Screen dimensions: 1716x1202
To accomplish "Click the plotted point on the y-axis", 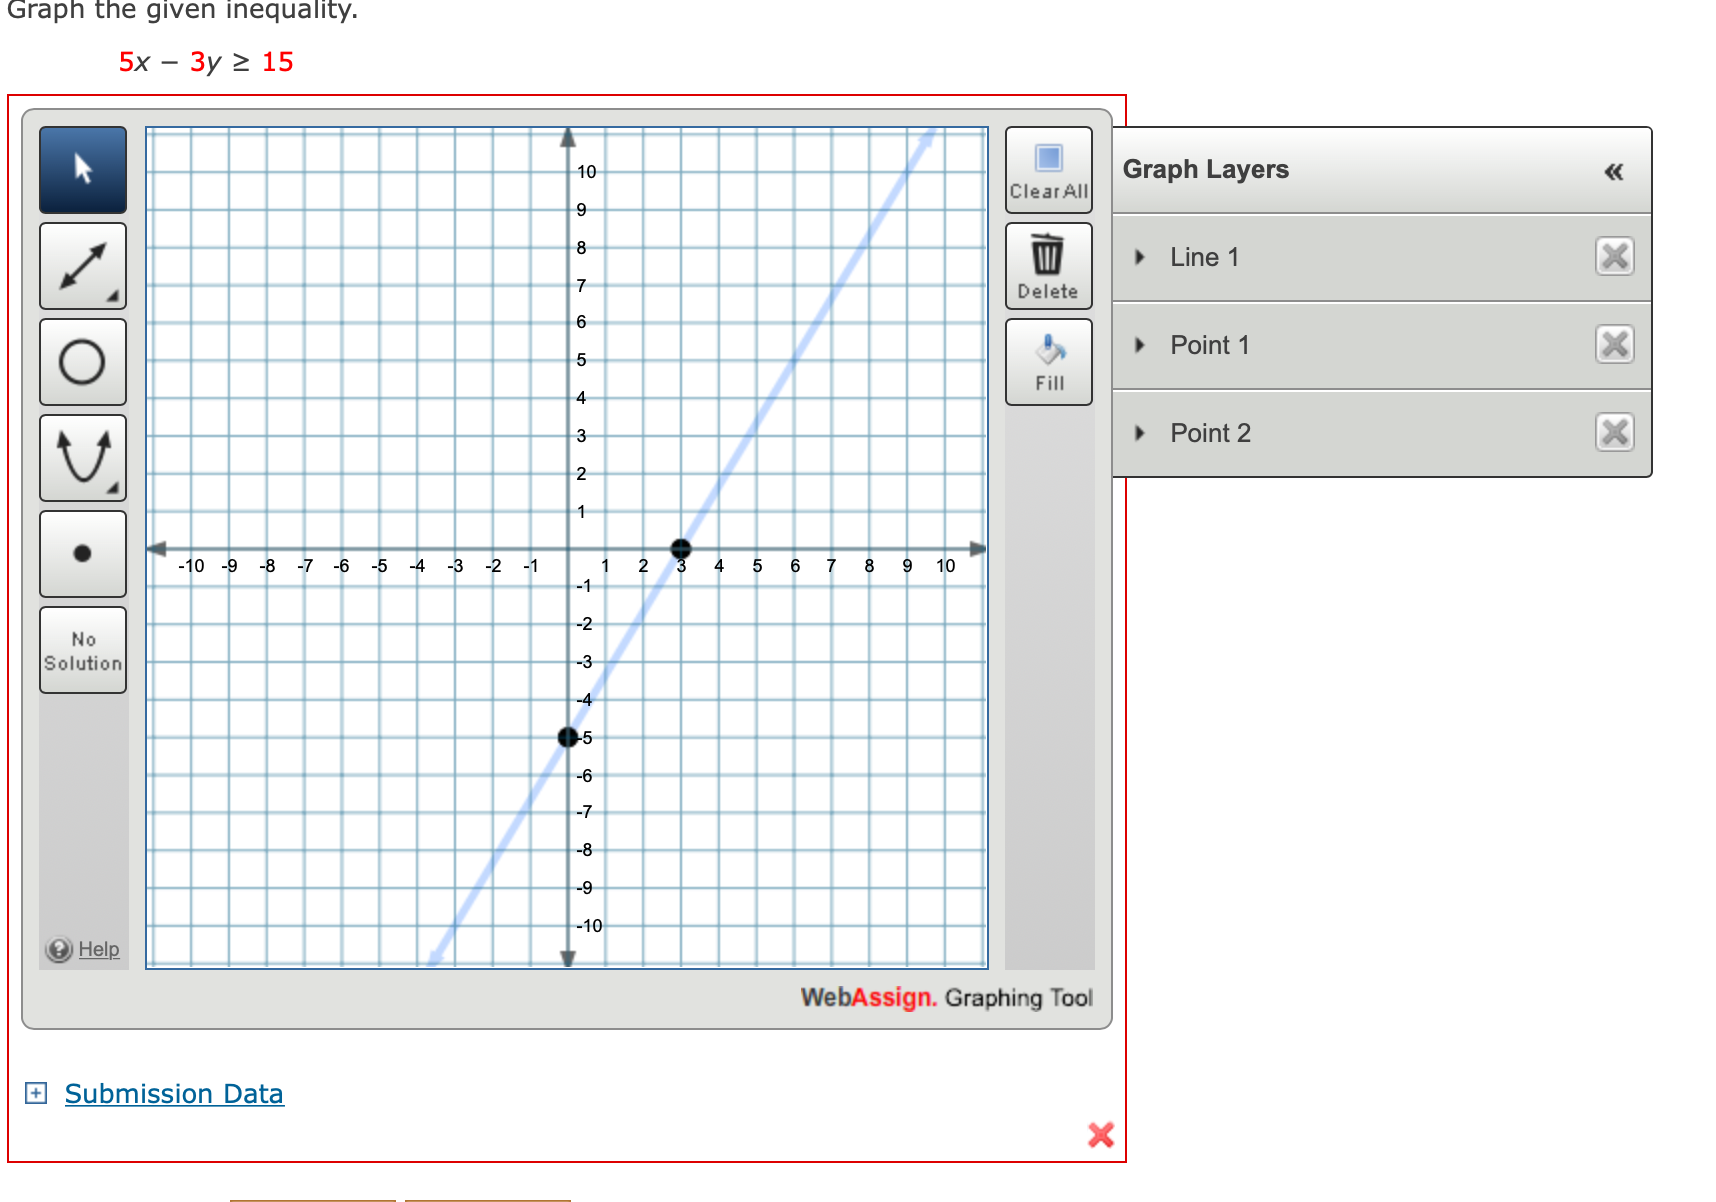I will pos(567,737).
